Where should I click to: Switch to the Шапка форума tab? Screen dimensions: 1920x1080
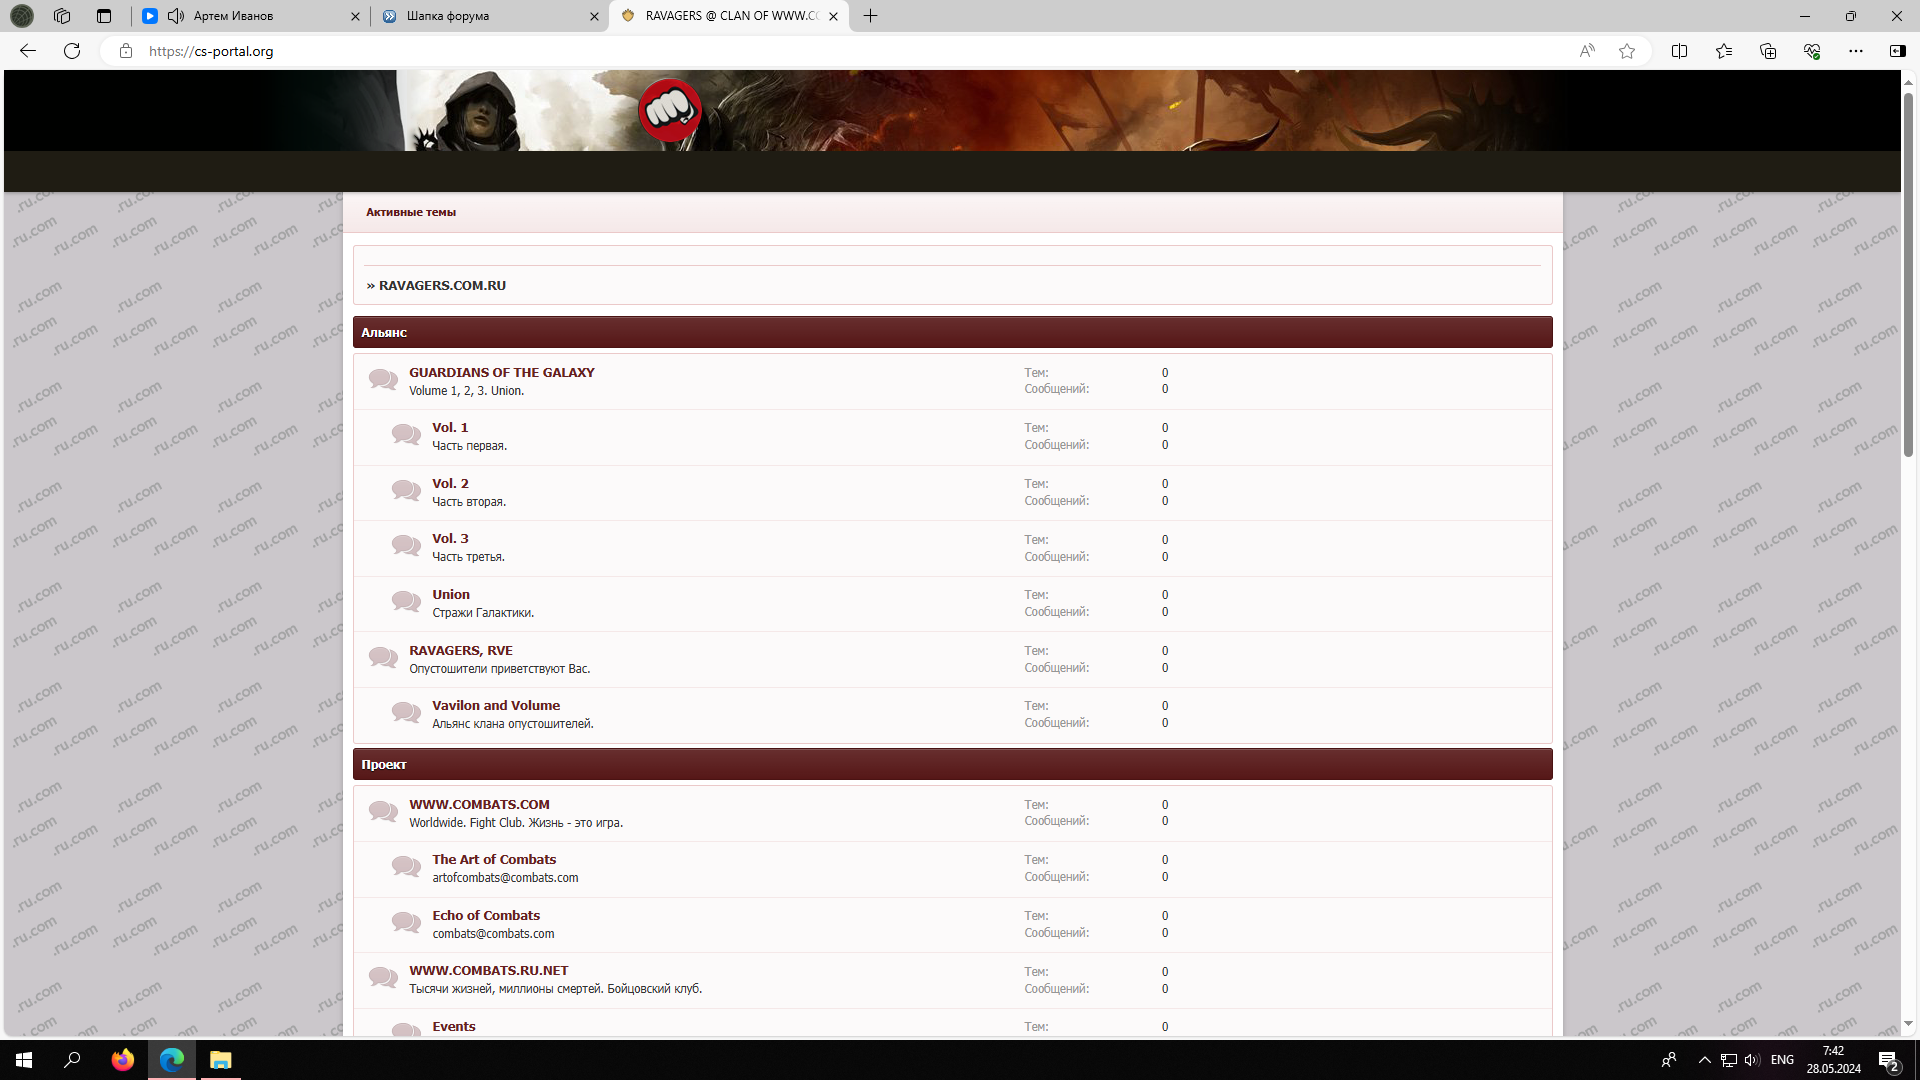(x=488, y=16)
